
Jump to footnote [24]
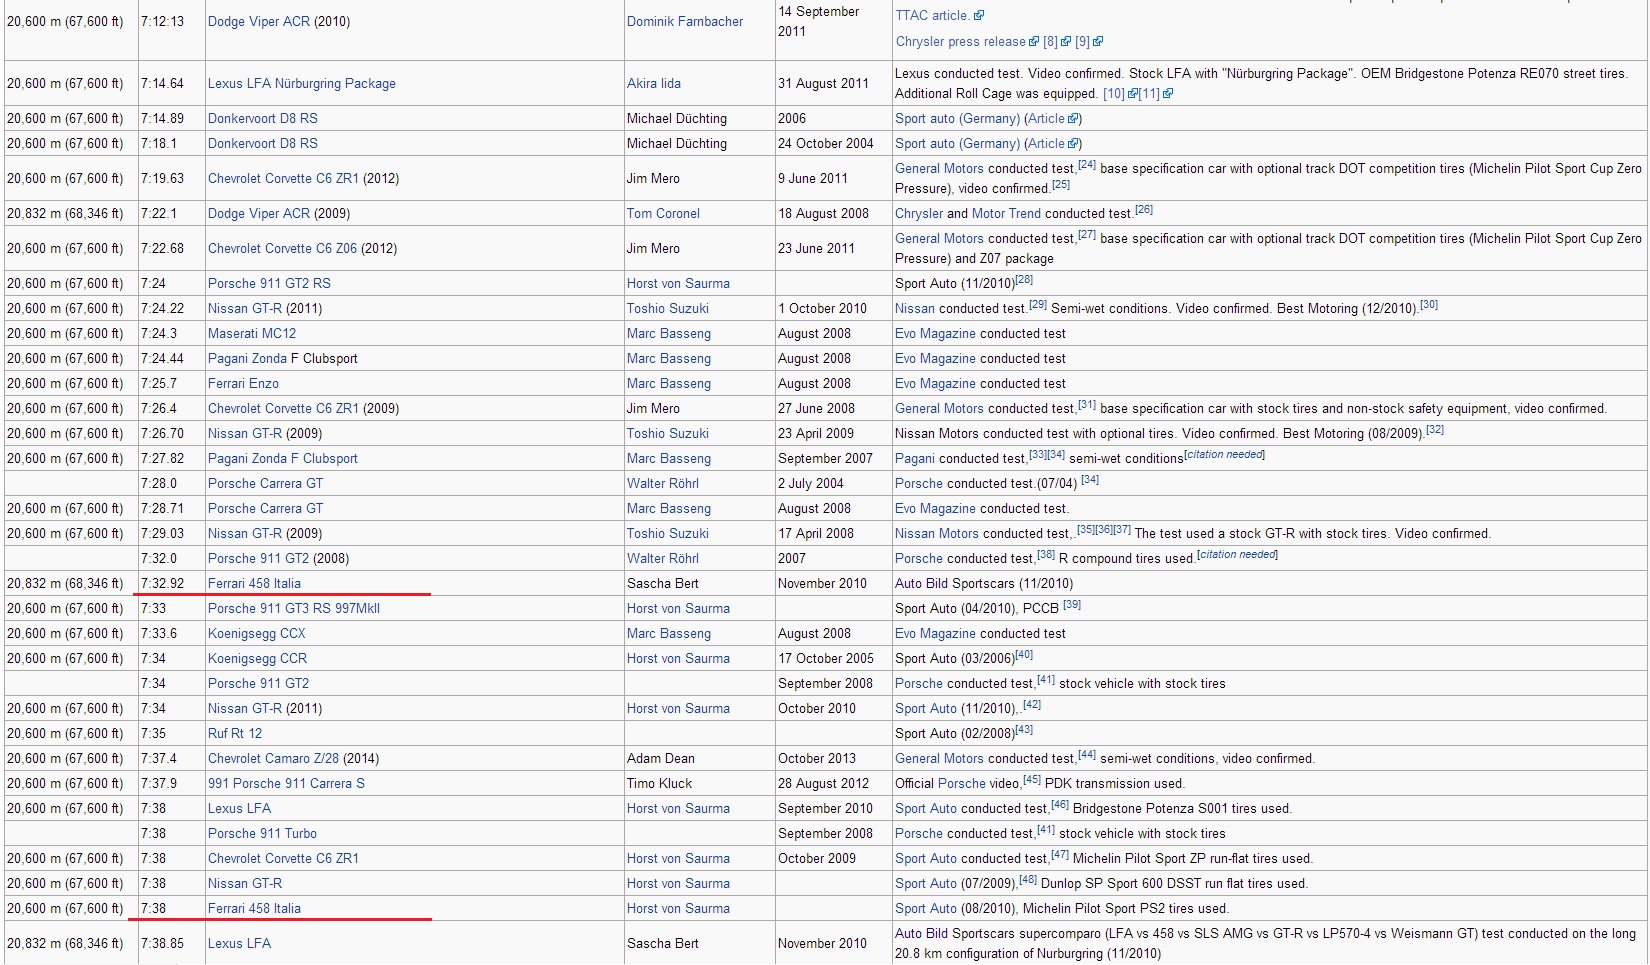tap(1087, 165)
